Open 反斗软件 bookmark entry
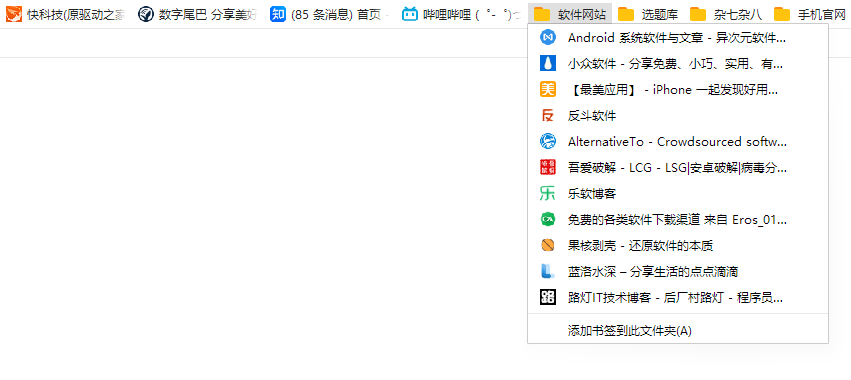The width and height of the screenshot is (851, 380). (678, 116)
